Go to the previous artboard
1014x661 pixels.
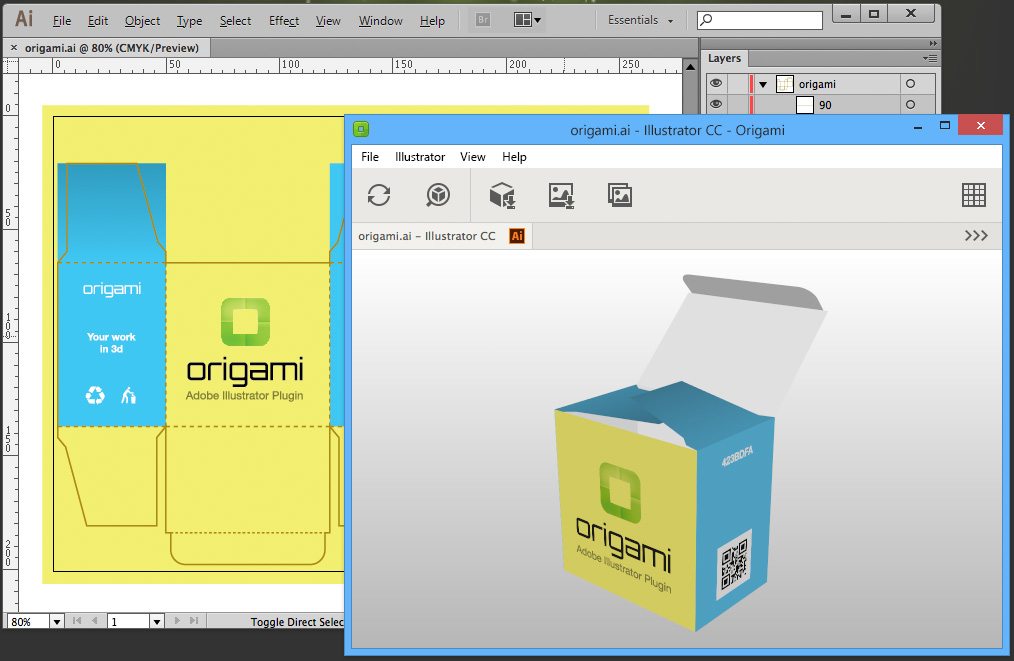coord(94,621)
